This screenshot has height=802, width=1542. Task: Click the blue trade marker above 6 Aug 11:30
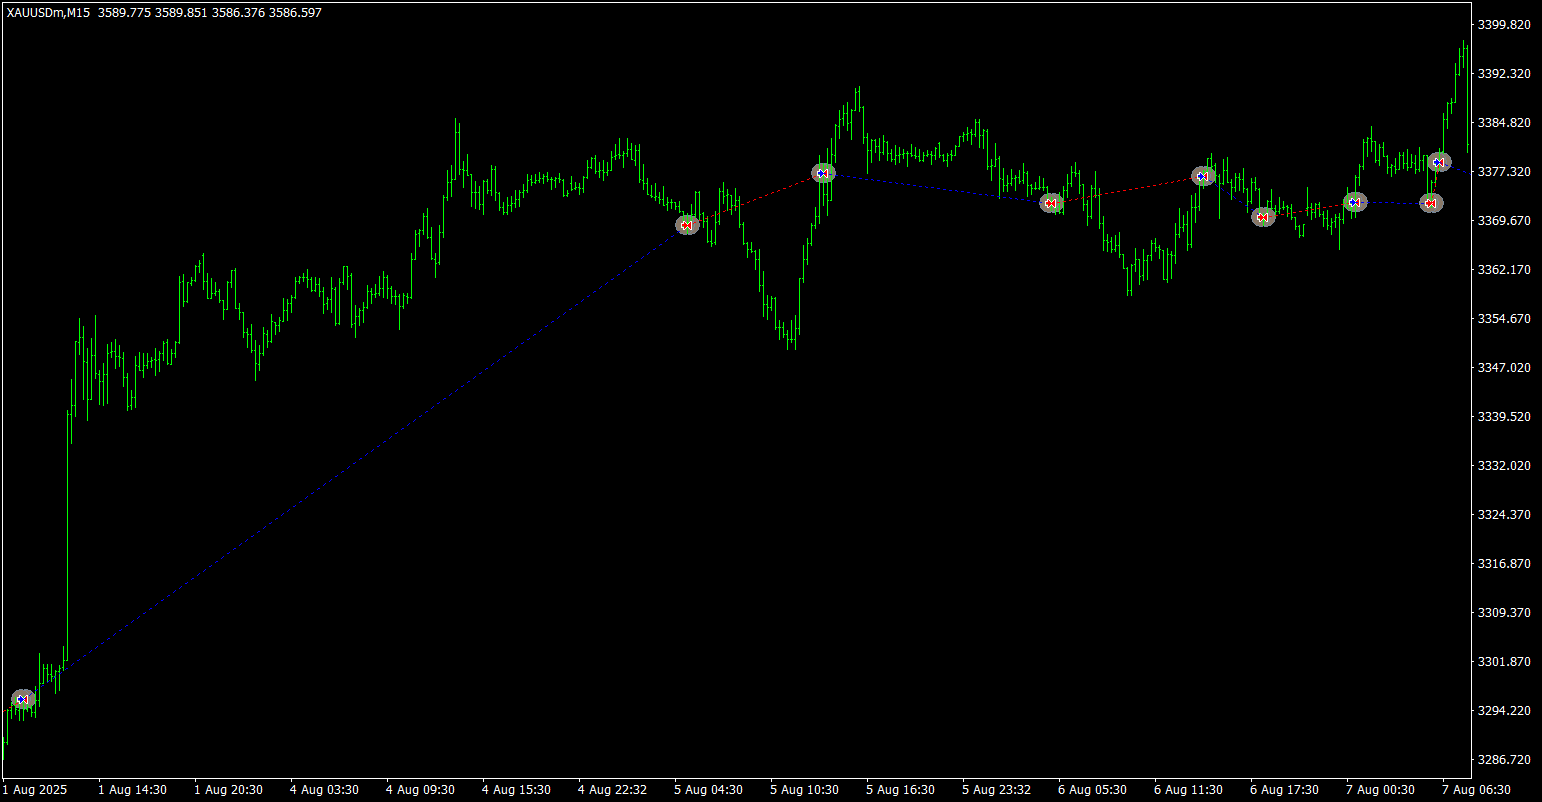[x=1203, y=176]
